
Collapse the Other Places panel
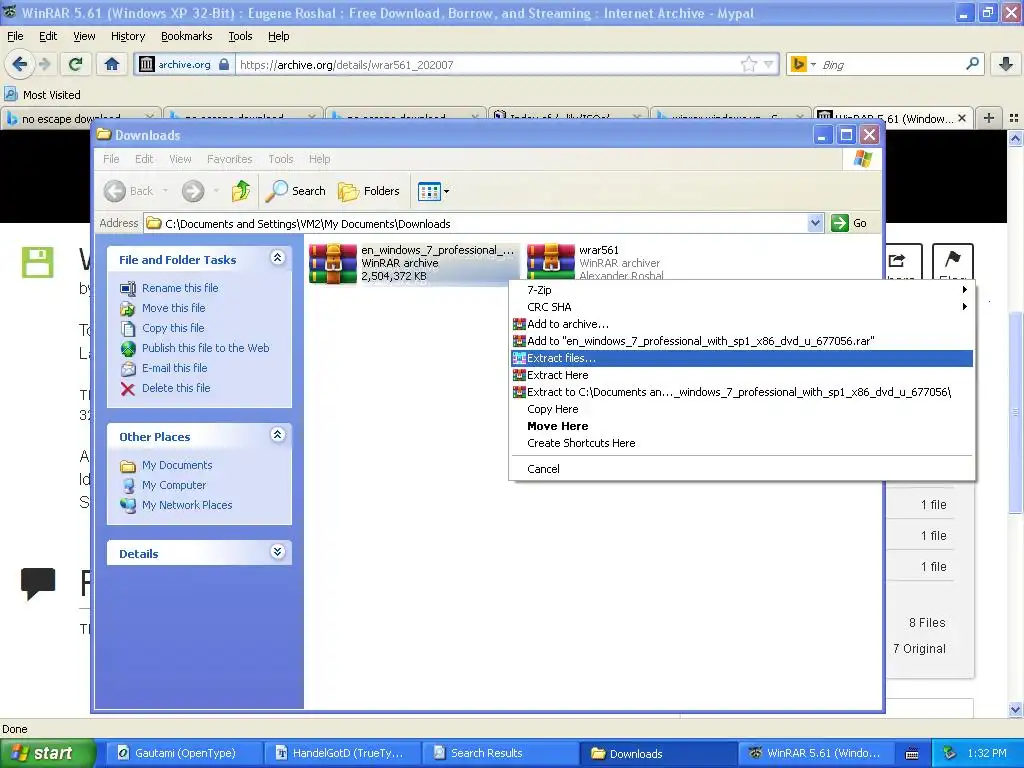tap(278, 435)
